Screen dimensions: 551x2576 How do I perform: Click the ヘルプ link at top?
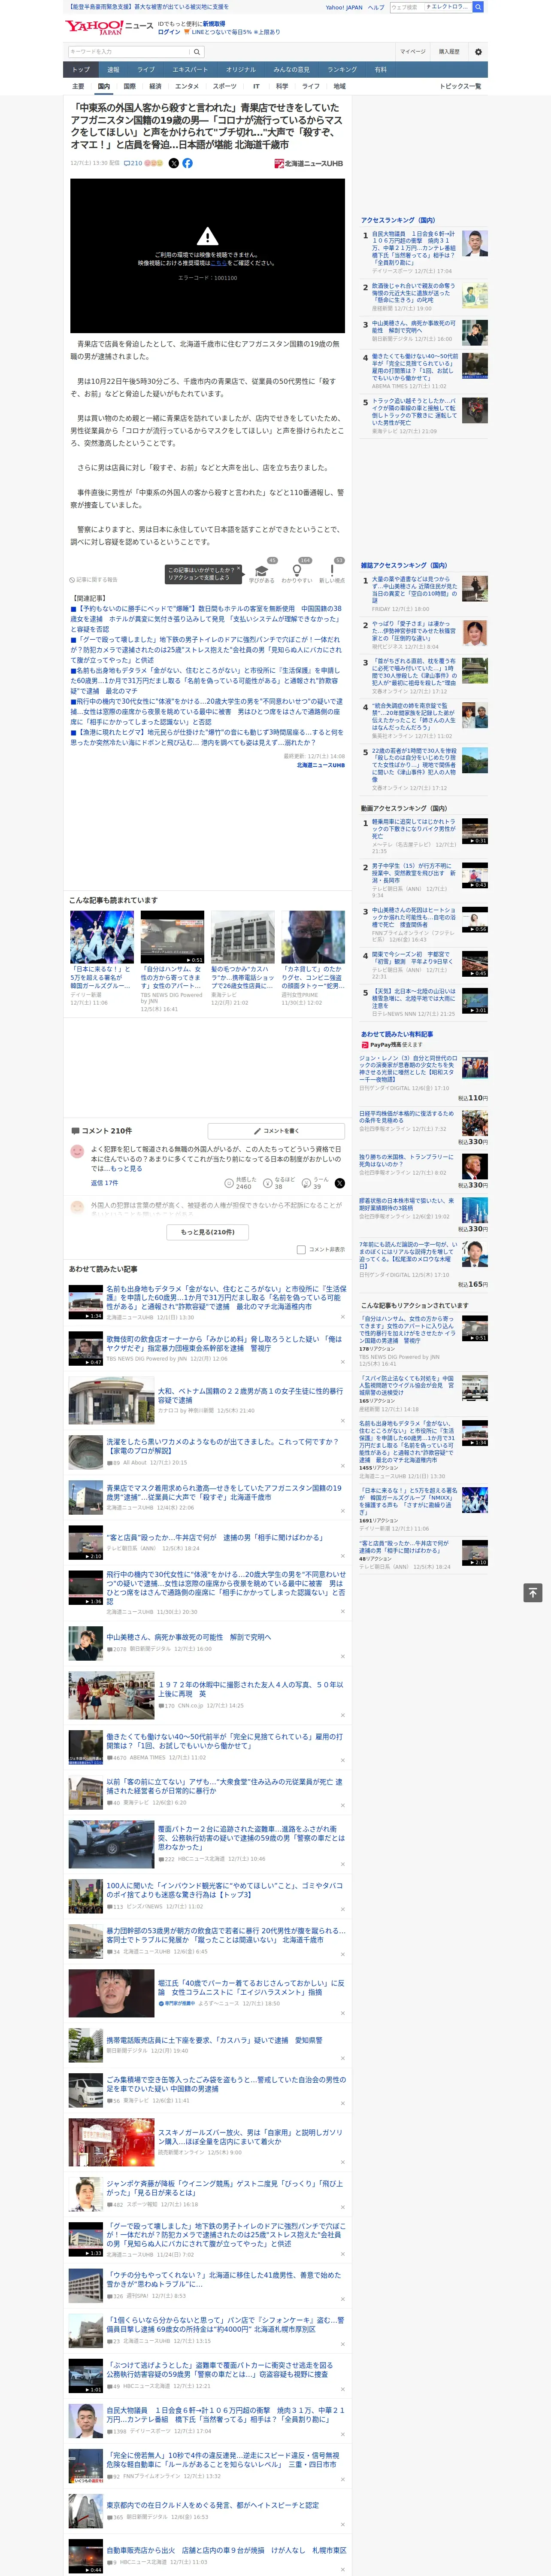click(375, 7)
